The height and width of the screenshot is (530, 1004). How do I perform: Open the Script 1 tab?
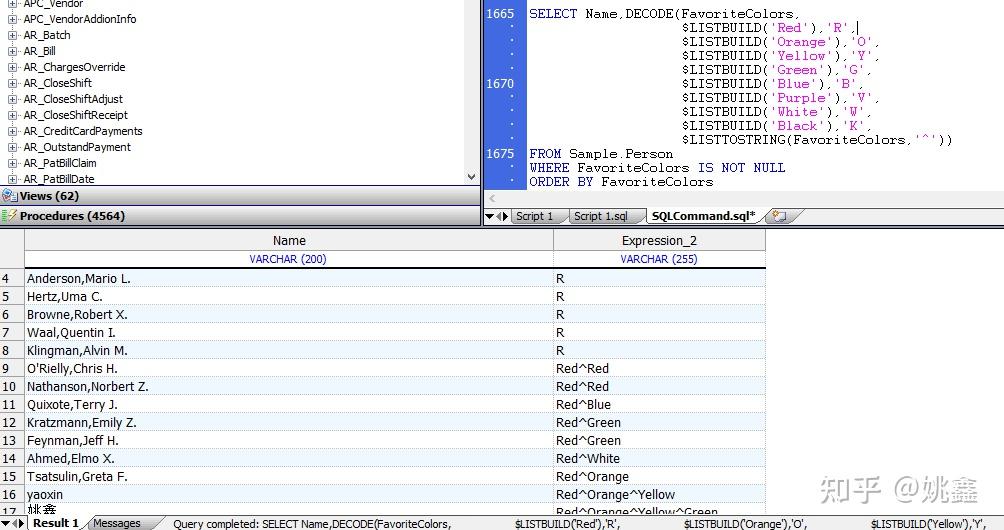click(x=535, y=216)
